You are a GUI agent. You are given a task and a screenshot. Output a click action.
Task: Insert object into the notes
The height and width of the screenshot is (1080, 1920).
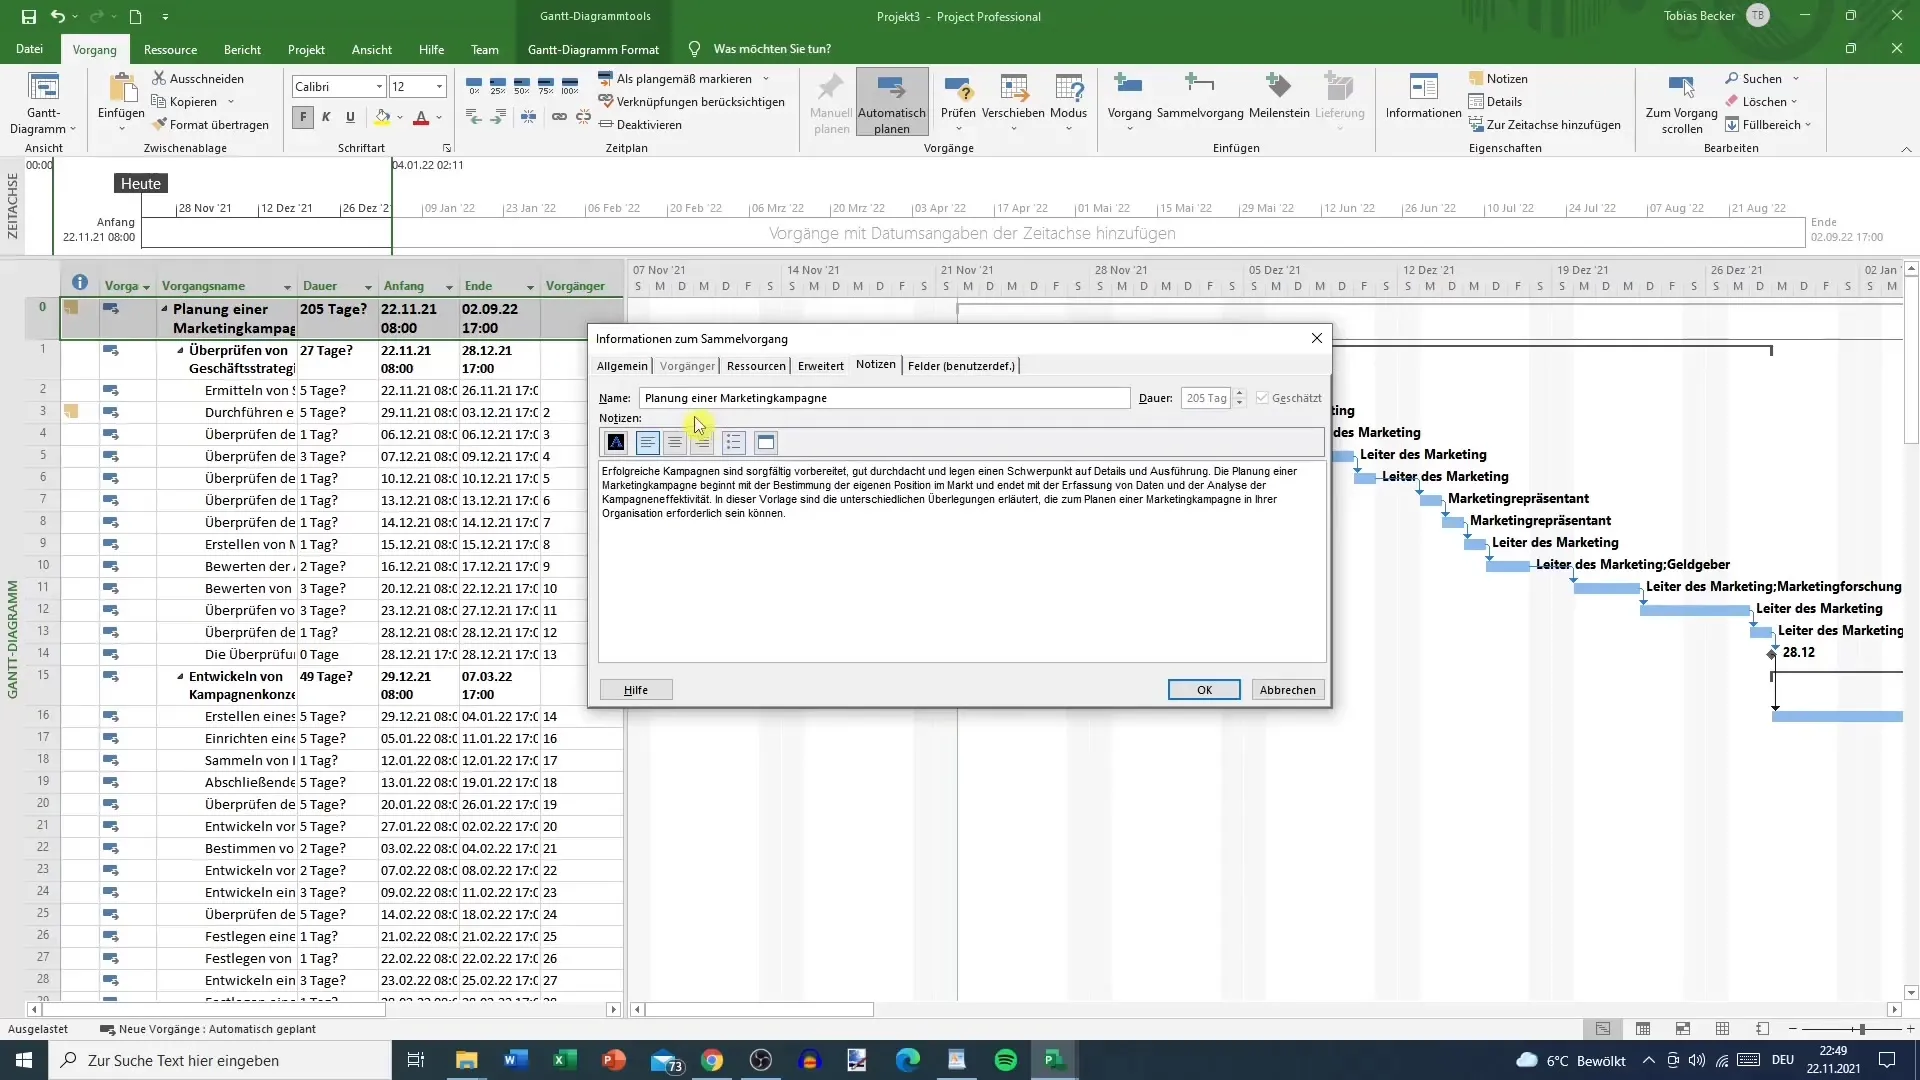tap(766, 442)
